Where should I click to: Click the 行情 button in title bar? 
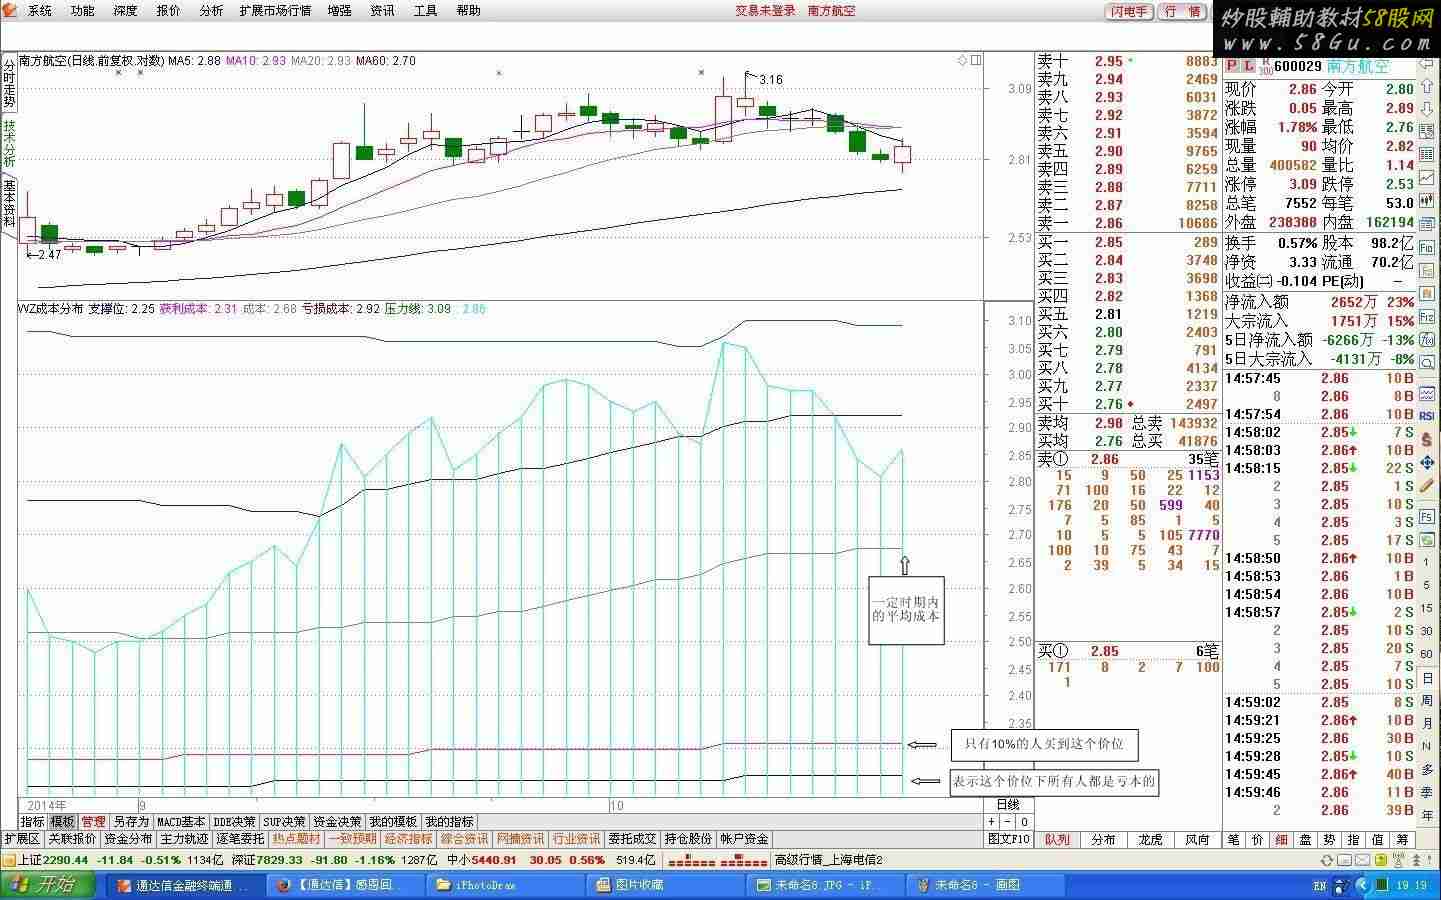[1182, 11]
